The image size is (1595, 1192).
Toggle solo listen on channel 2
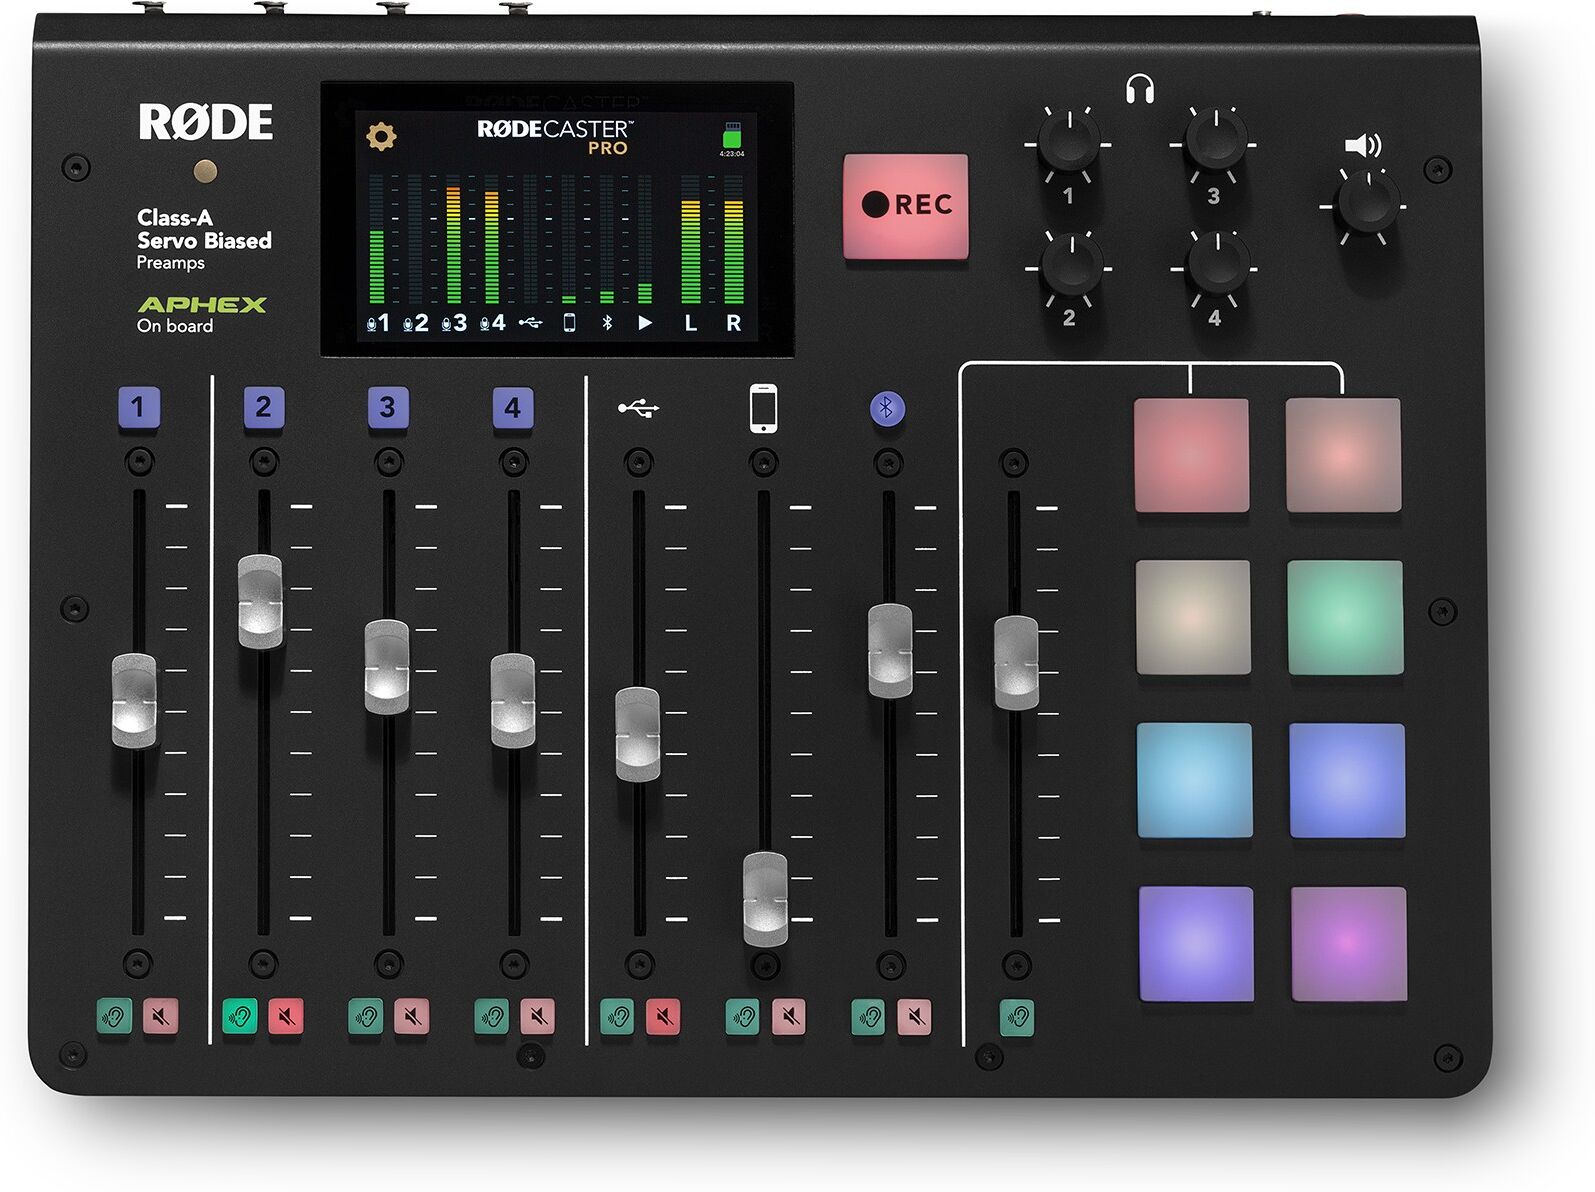(x=240, y=1017)
